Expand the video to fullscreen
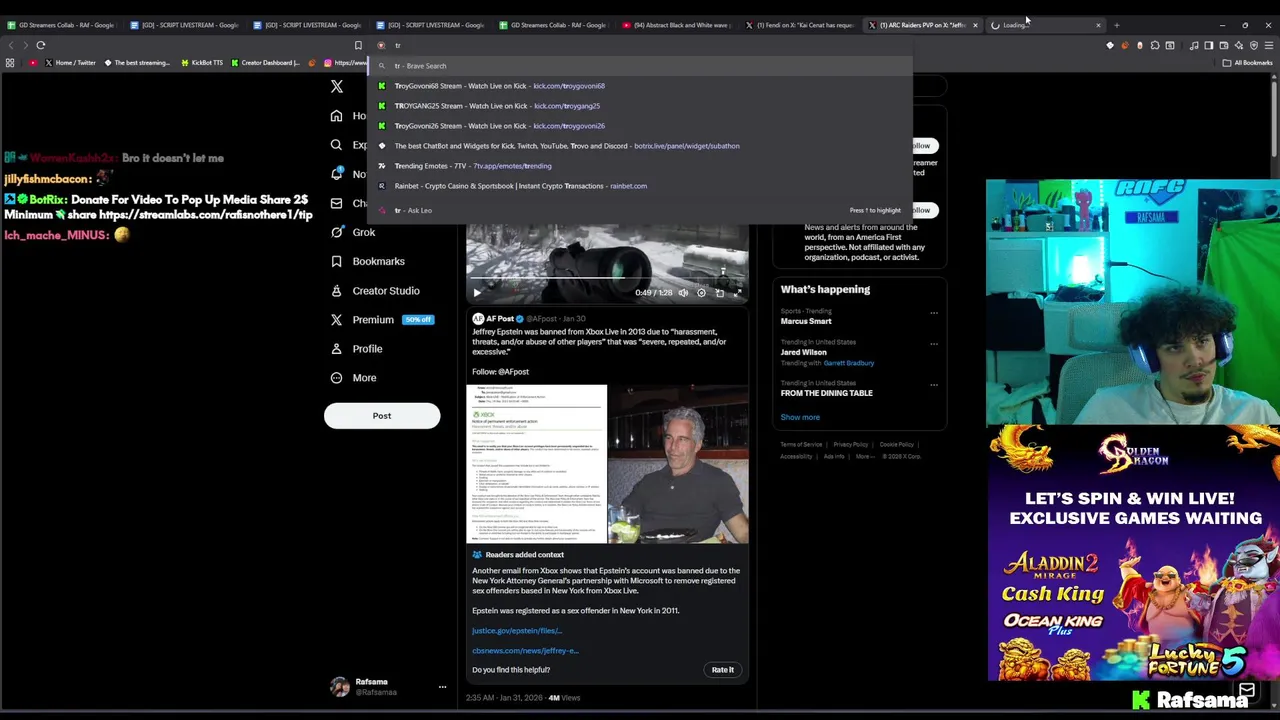The image size is (1280, 720). (x=737, y=293)
